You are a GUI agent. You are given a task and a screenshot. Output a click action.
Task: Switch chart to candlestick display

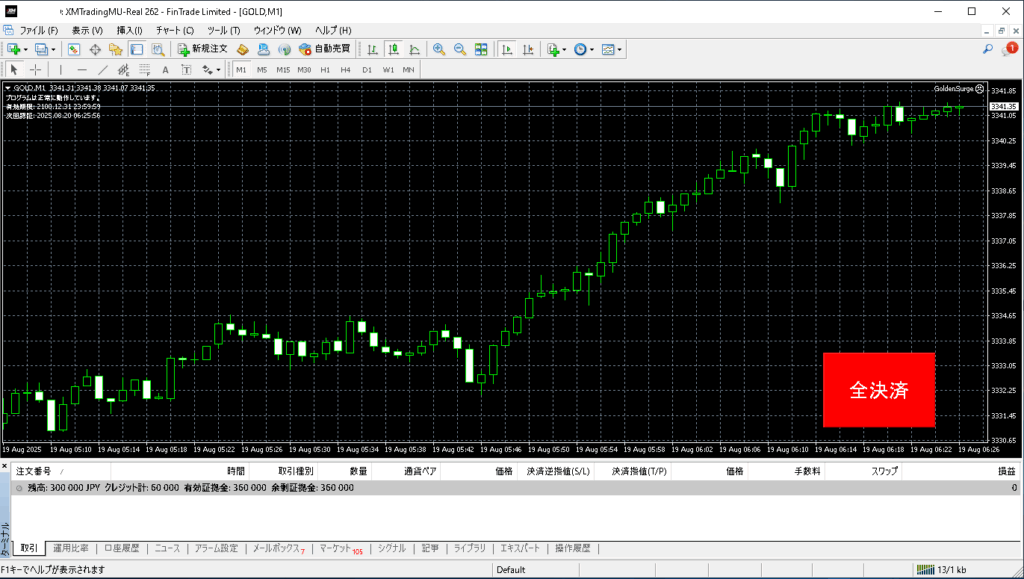(393, 49)
